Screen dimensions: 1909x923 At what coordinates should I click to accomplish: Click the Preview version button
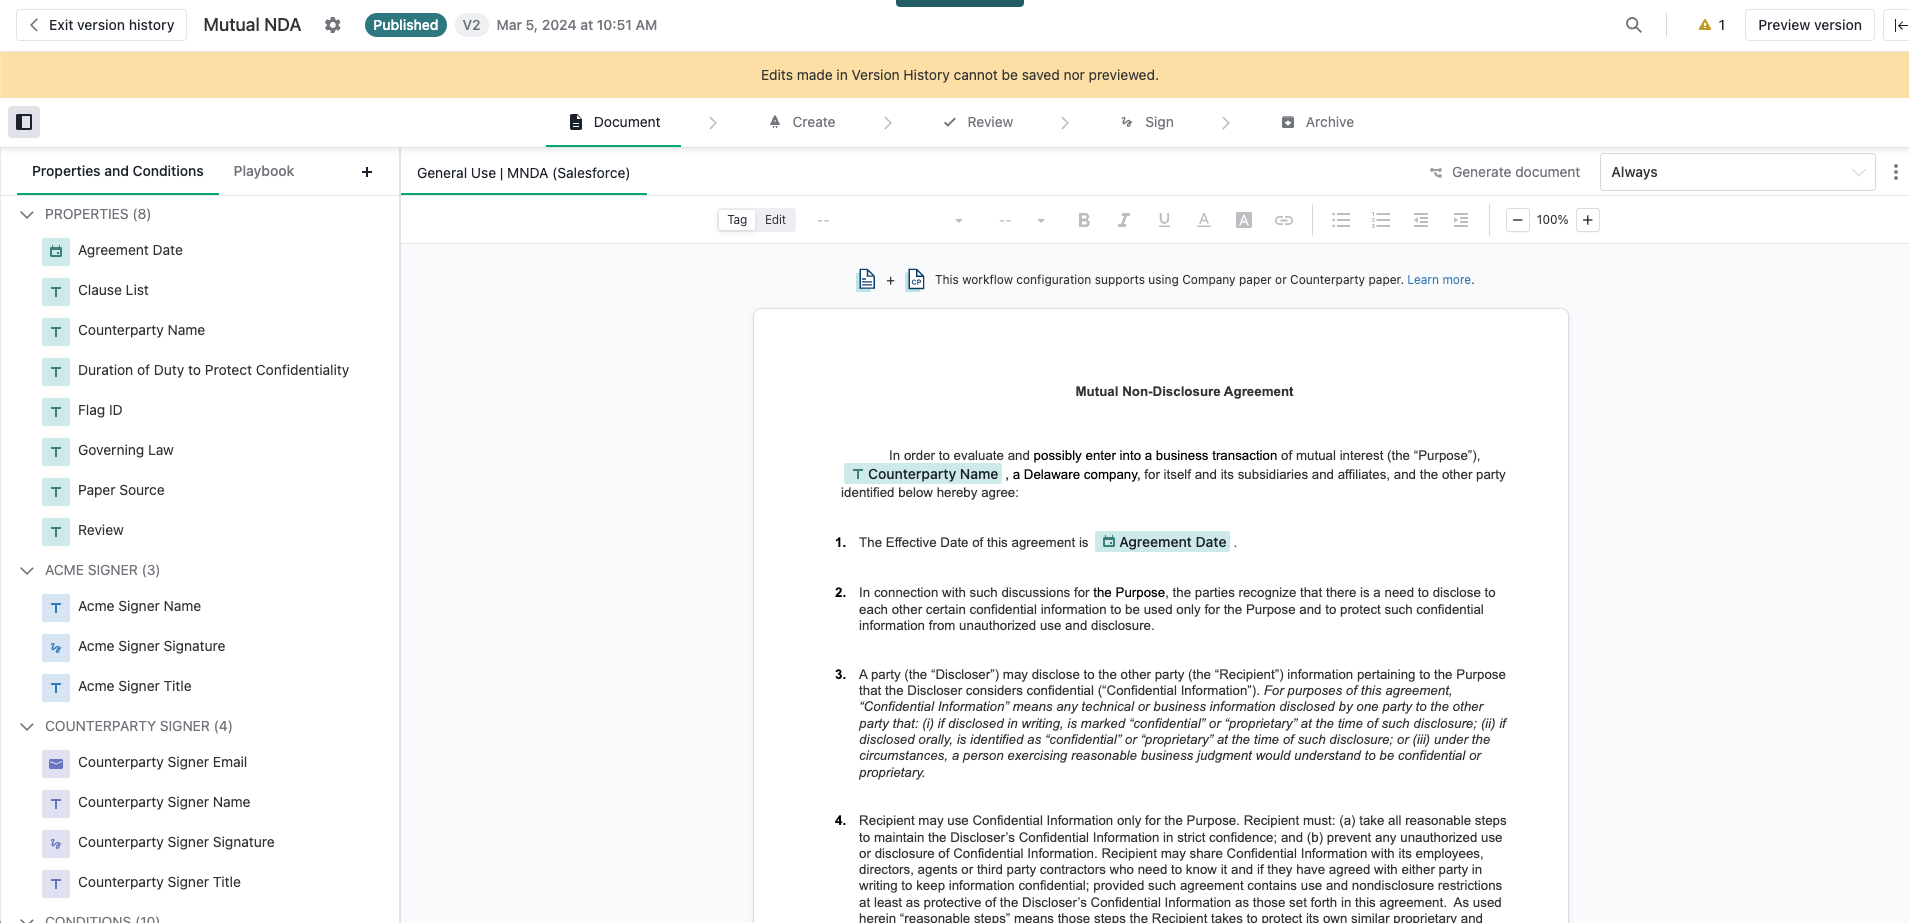(1810, 25)
